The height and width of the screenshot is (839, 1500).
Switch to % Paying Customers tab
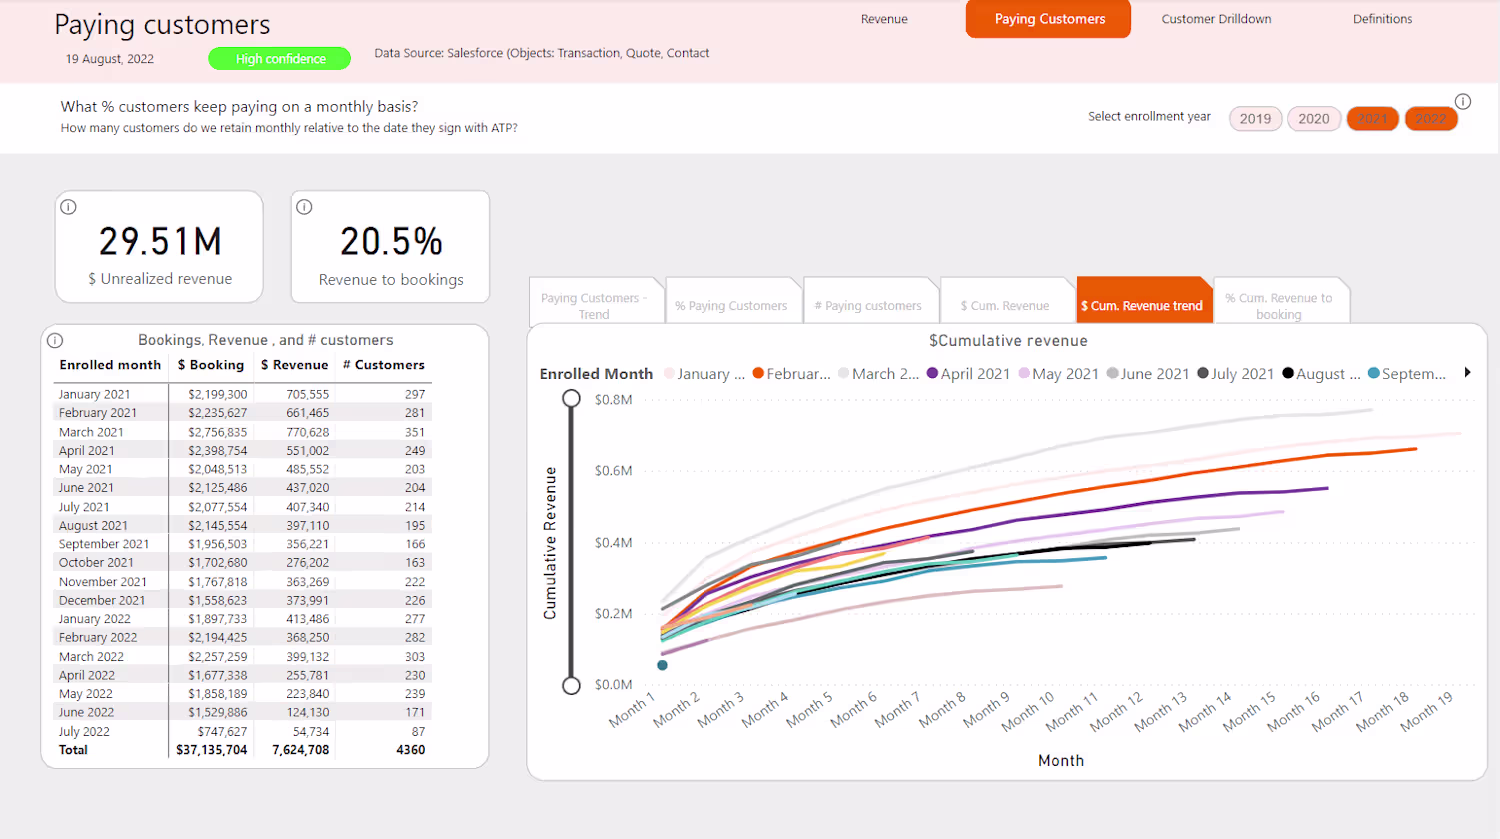(x=731, y=301)
